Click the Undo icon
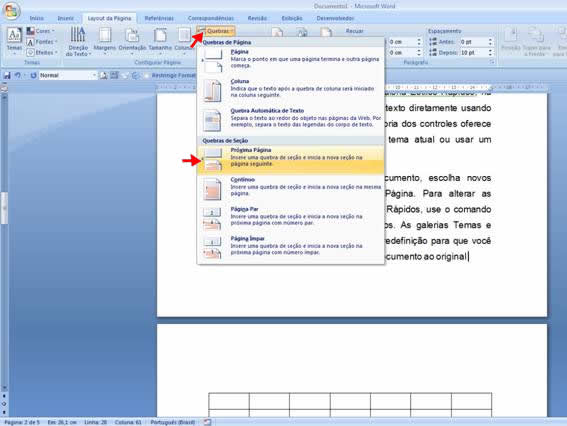 pyautogui.click(x=17, y=75)
